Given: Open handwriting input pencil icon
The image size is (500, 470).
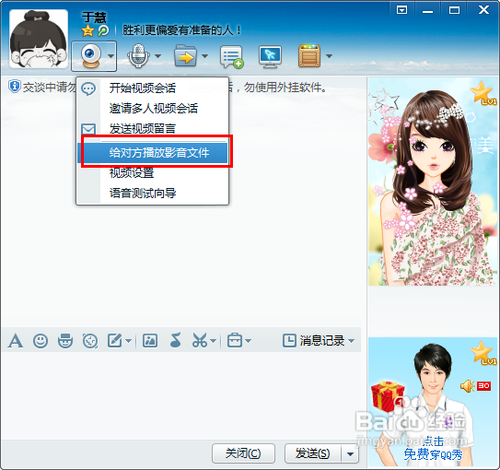Looking at the screenshot, I should 115,341.
